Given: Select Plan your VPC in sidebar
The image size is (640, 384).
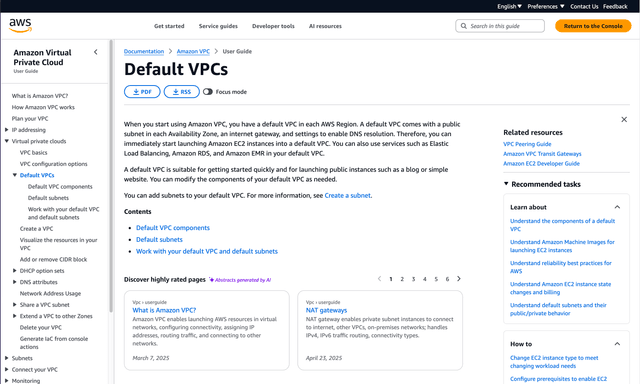Looking at the screenshot, I should [30, 119].
